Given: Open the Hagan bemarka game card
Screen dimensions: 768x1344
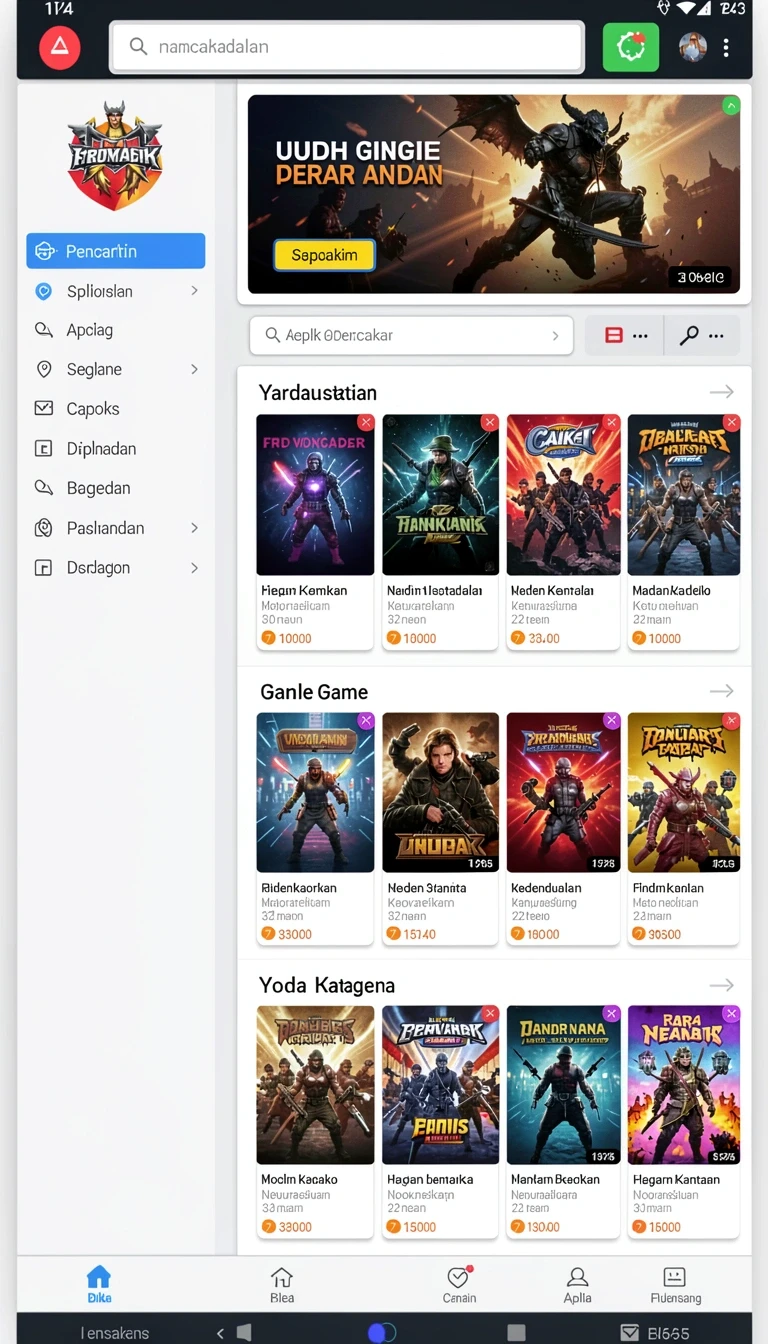Looking at the screenshot, I should [x=440, y=1122].
